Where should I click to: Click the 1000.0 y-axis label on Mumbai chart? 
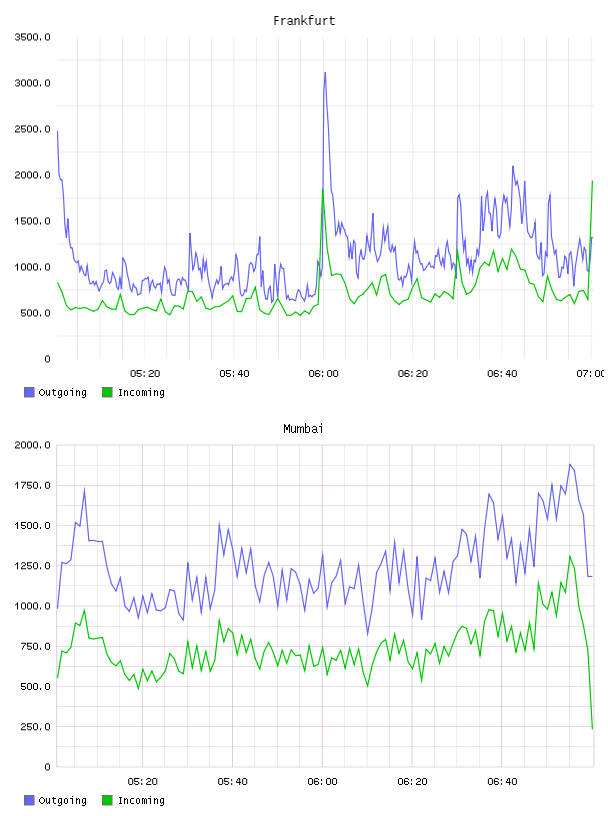click(33, 606)
